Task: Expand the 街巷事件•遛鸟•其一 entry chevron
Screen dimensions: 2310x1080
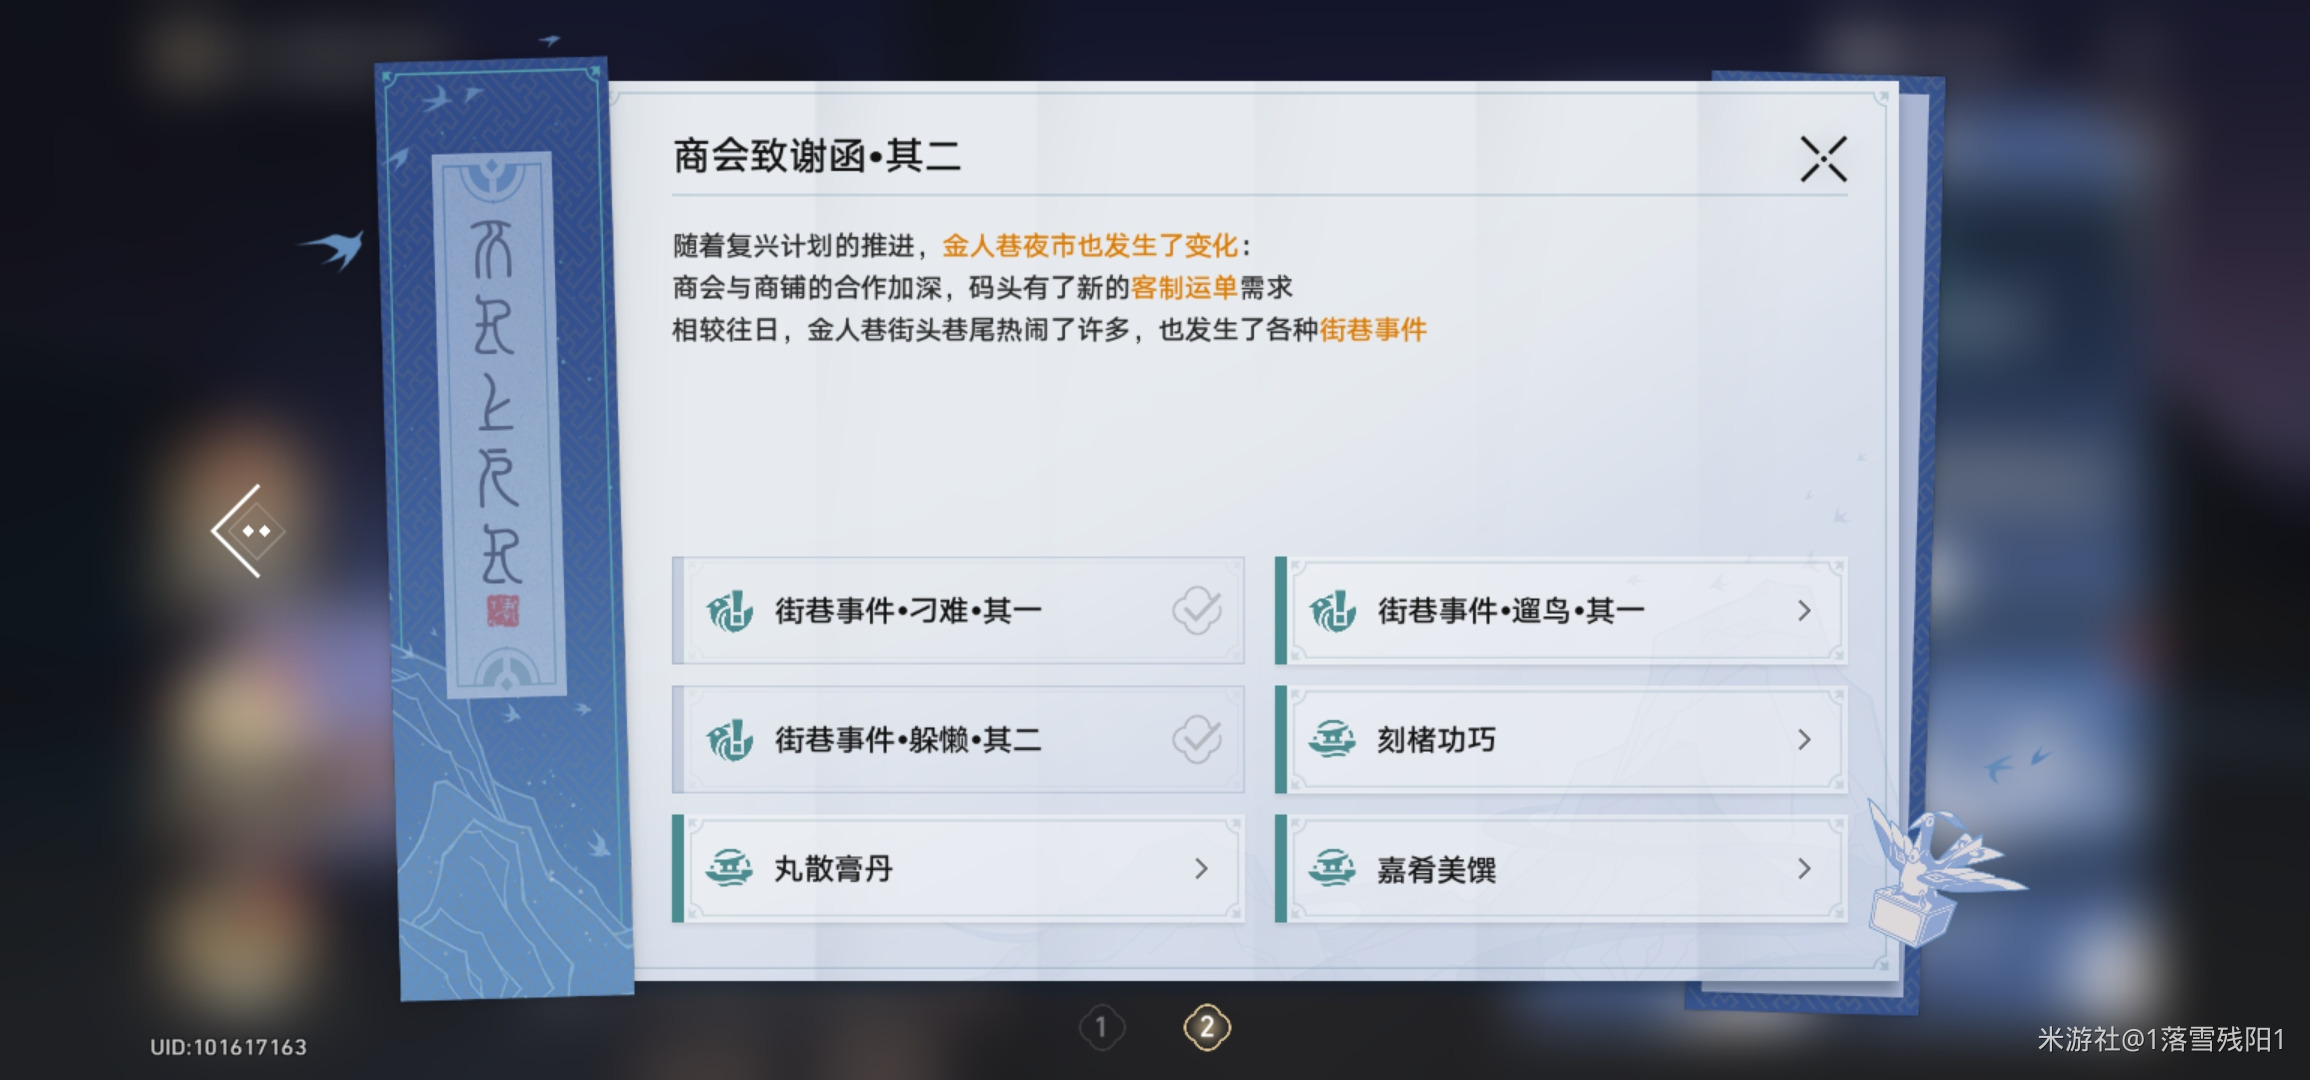Action: (x=1803, y=609)
